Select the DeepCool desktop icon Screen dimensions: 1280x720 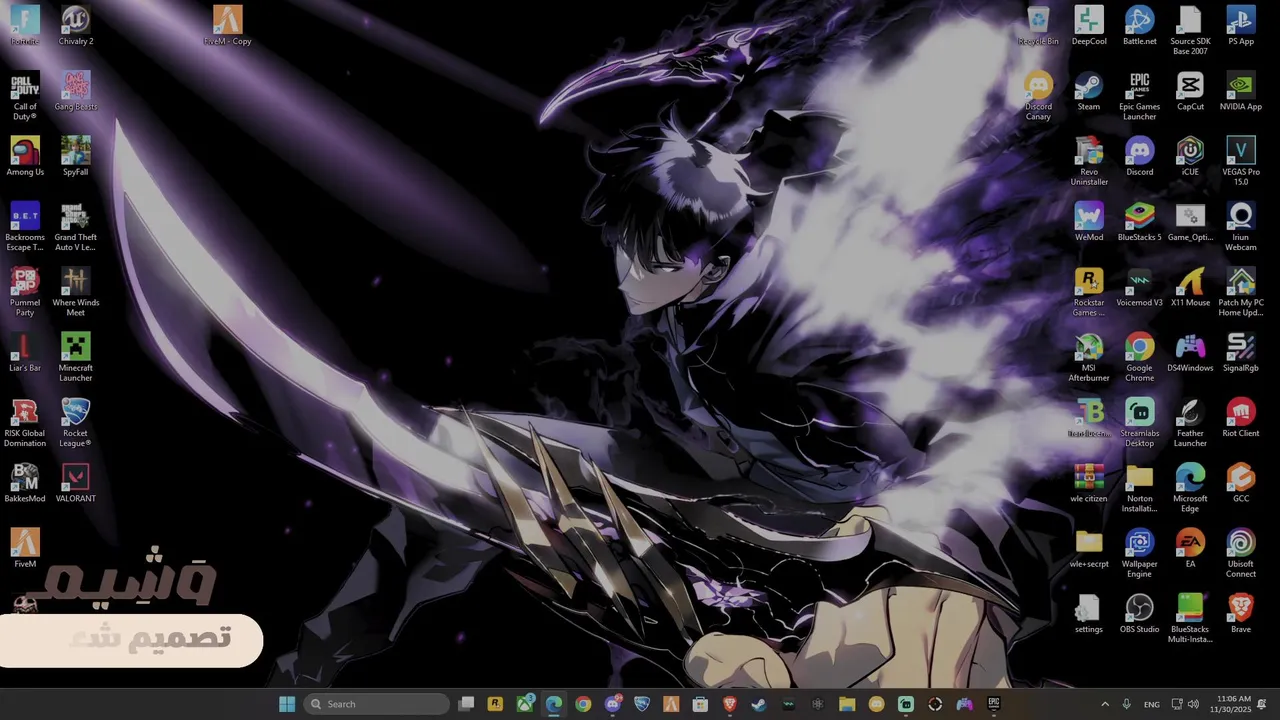[x=1089, y=26]
